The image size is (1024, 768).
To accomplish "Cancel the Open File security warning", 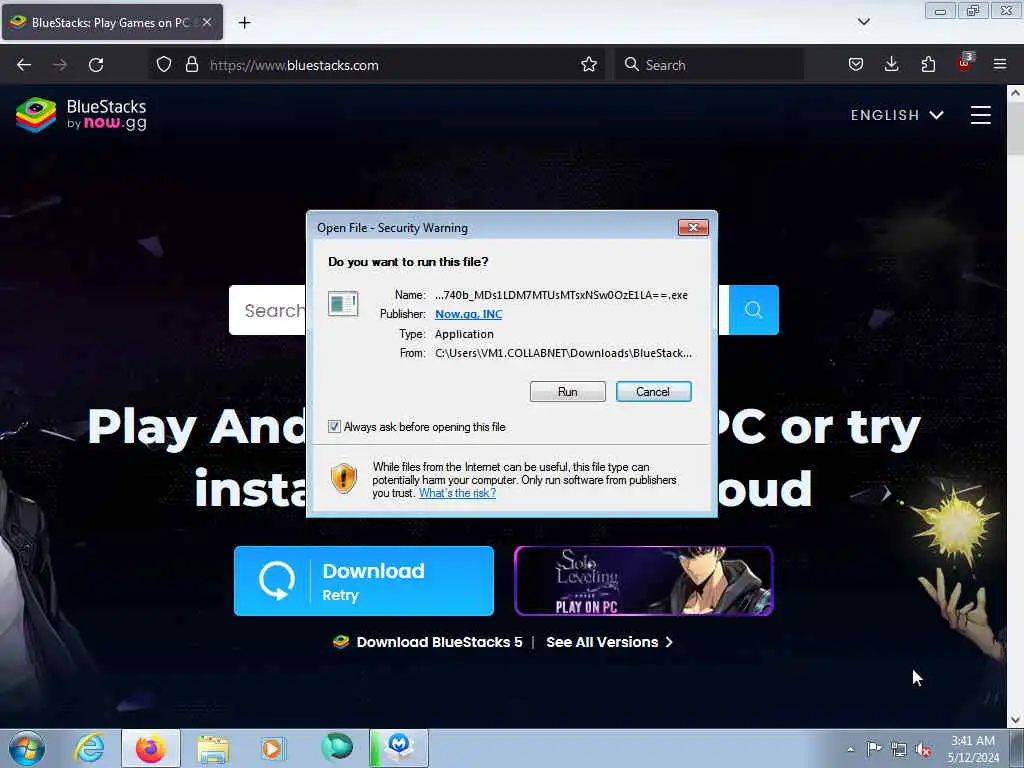I will [x=653, y=392].
